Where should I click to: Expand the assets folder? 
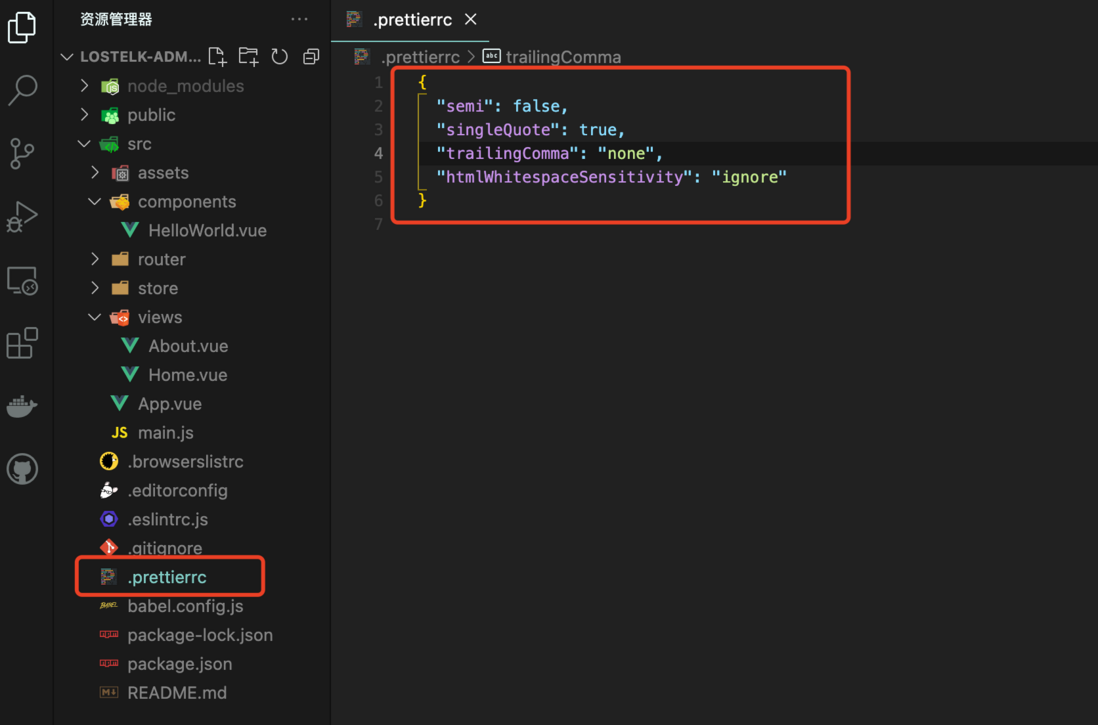click(95, 172)
